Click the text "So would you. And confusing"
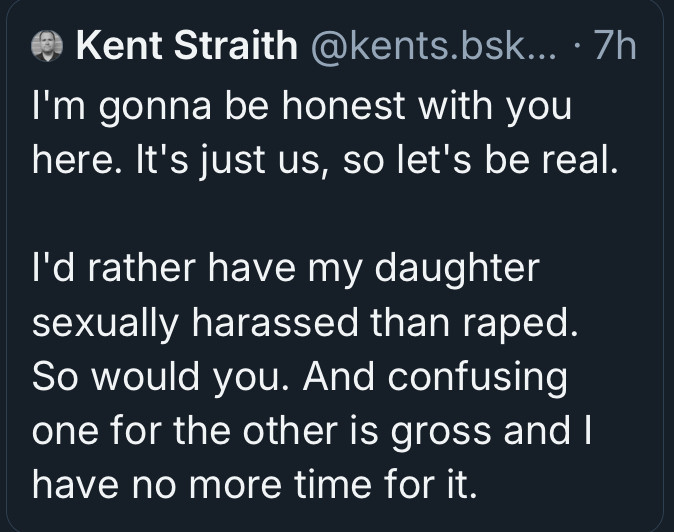 [300, 377]
